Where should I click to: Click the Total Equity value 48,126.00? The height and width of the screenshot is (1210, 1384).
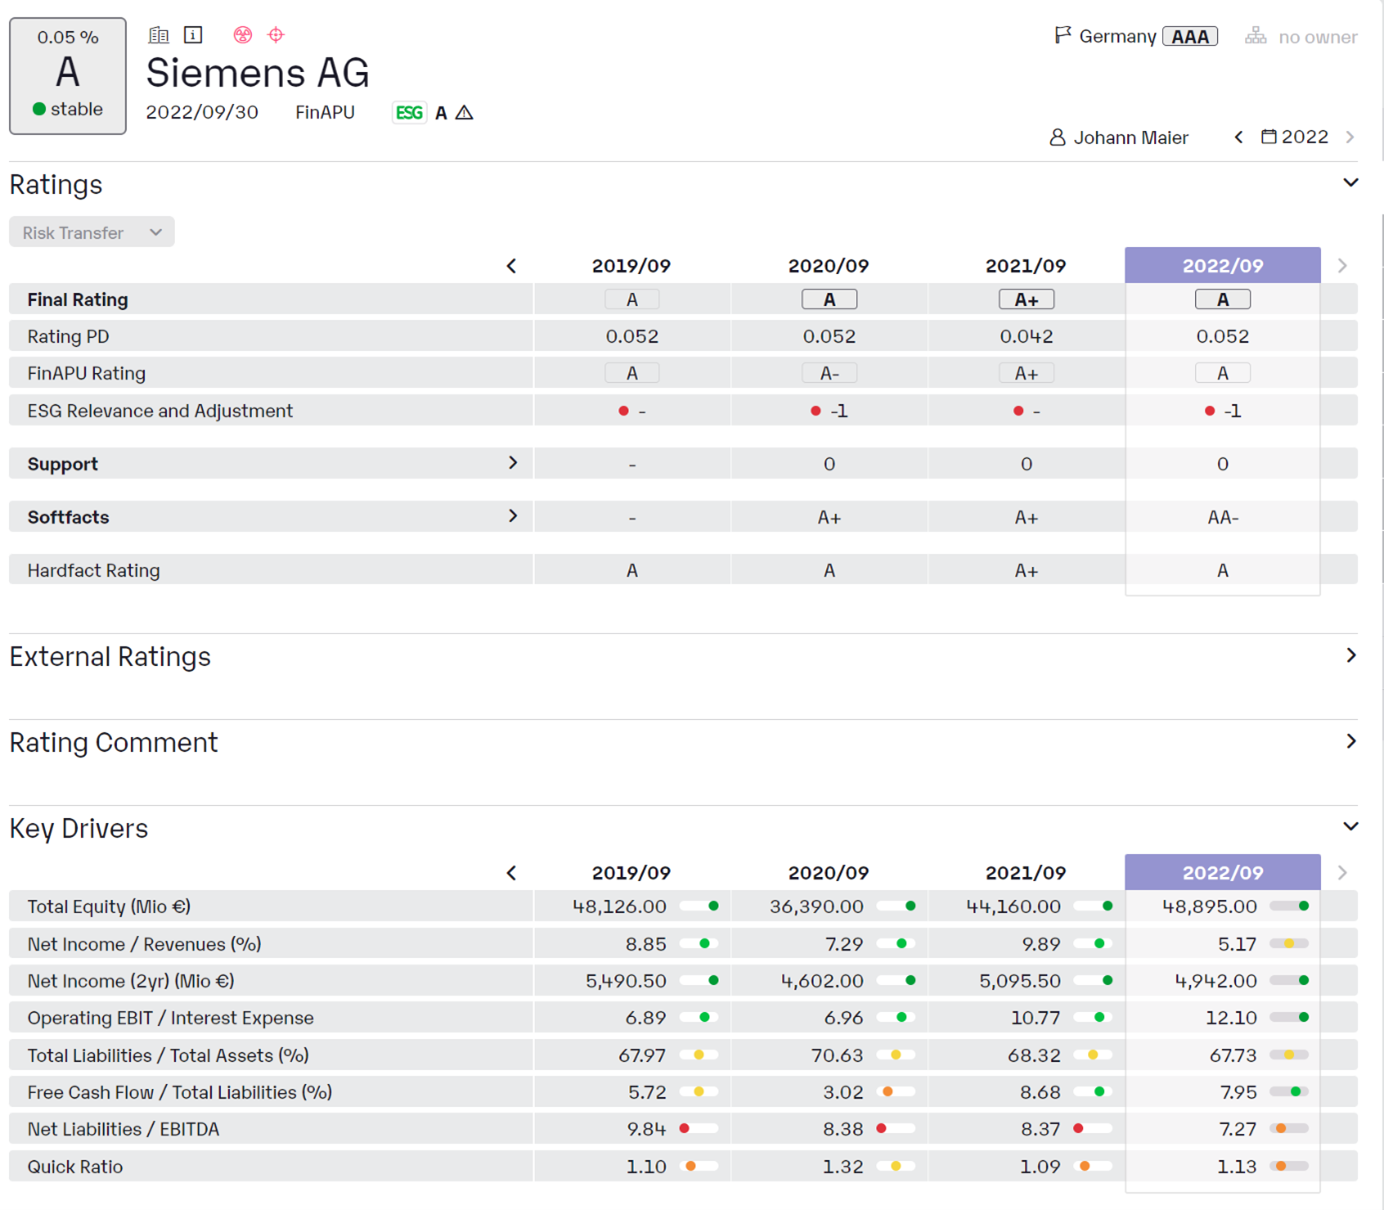click(619, 906)
